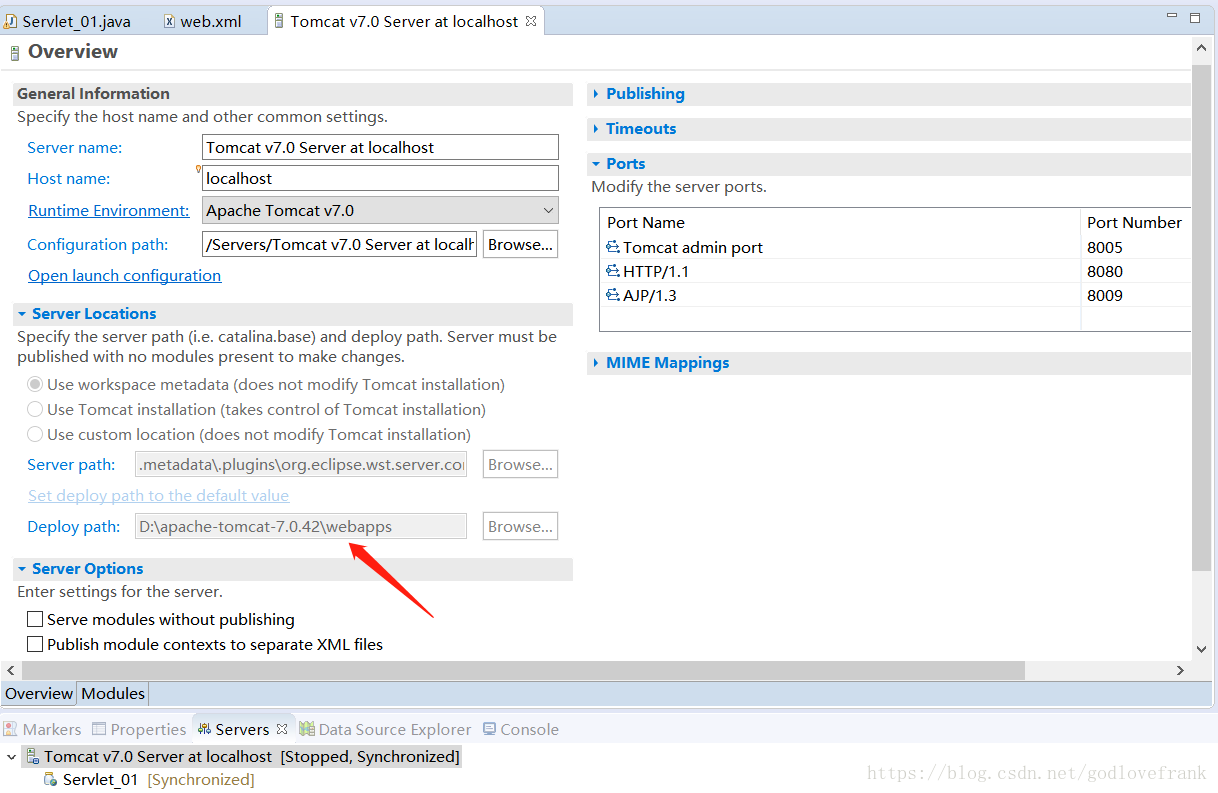Click the AJP/1.3 port icon

point(613,295)
